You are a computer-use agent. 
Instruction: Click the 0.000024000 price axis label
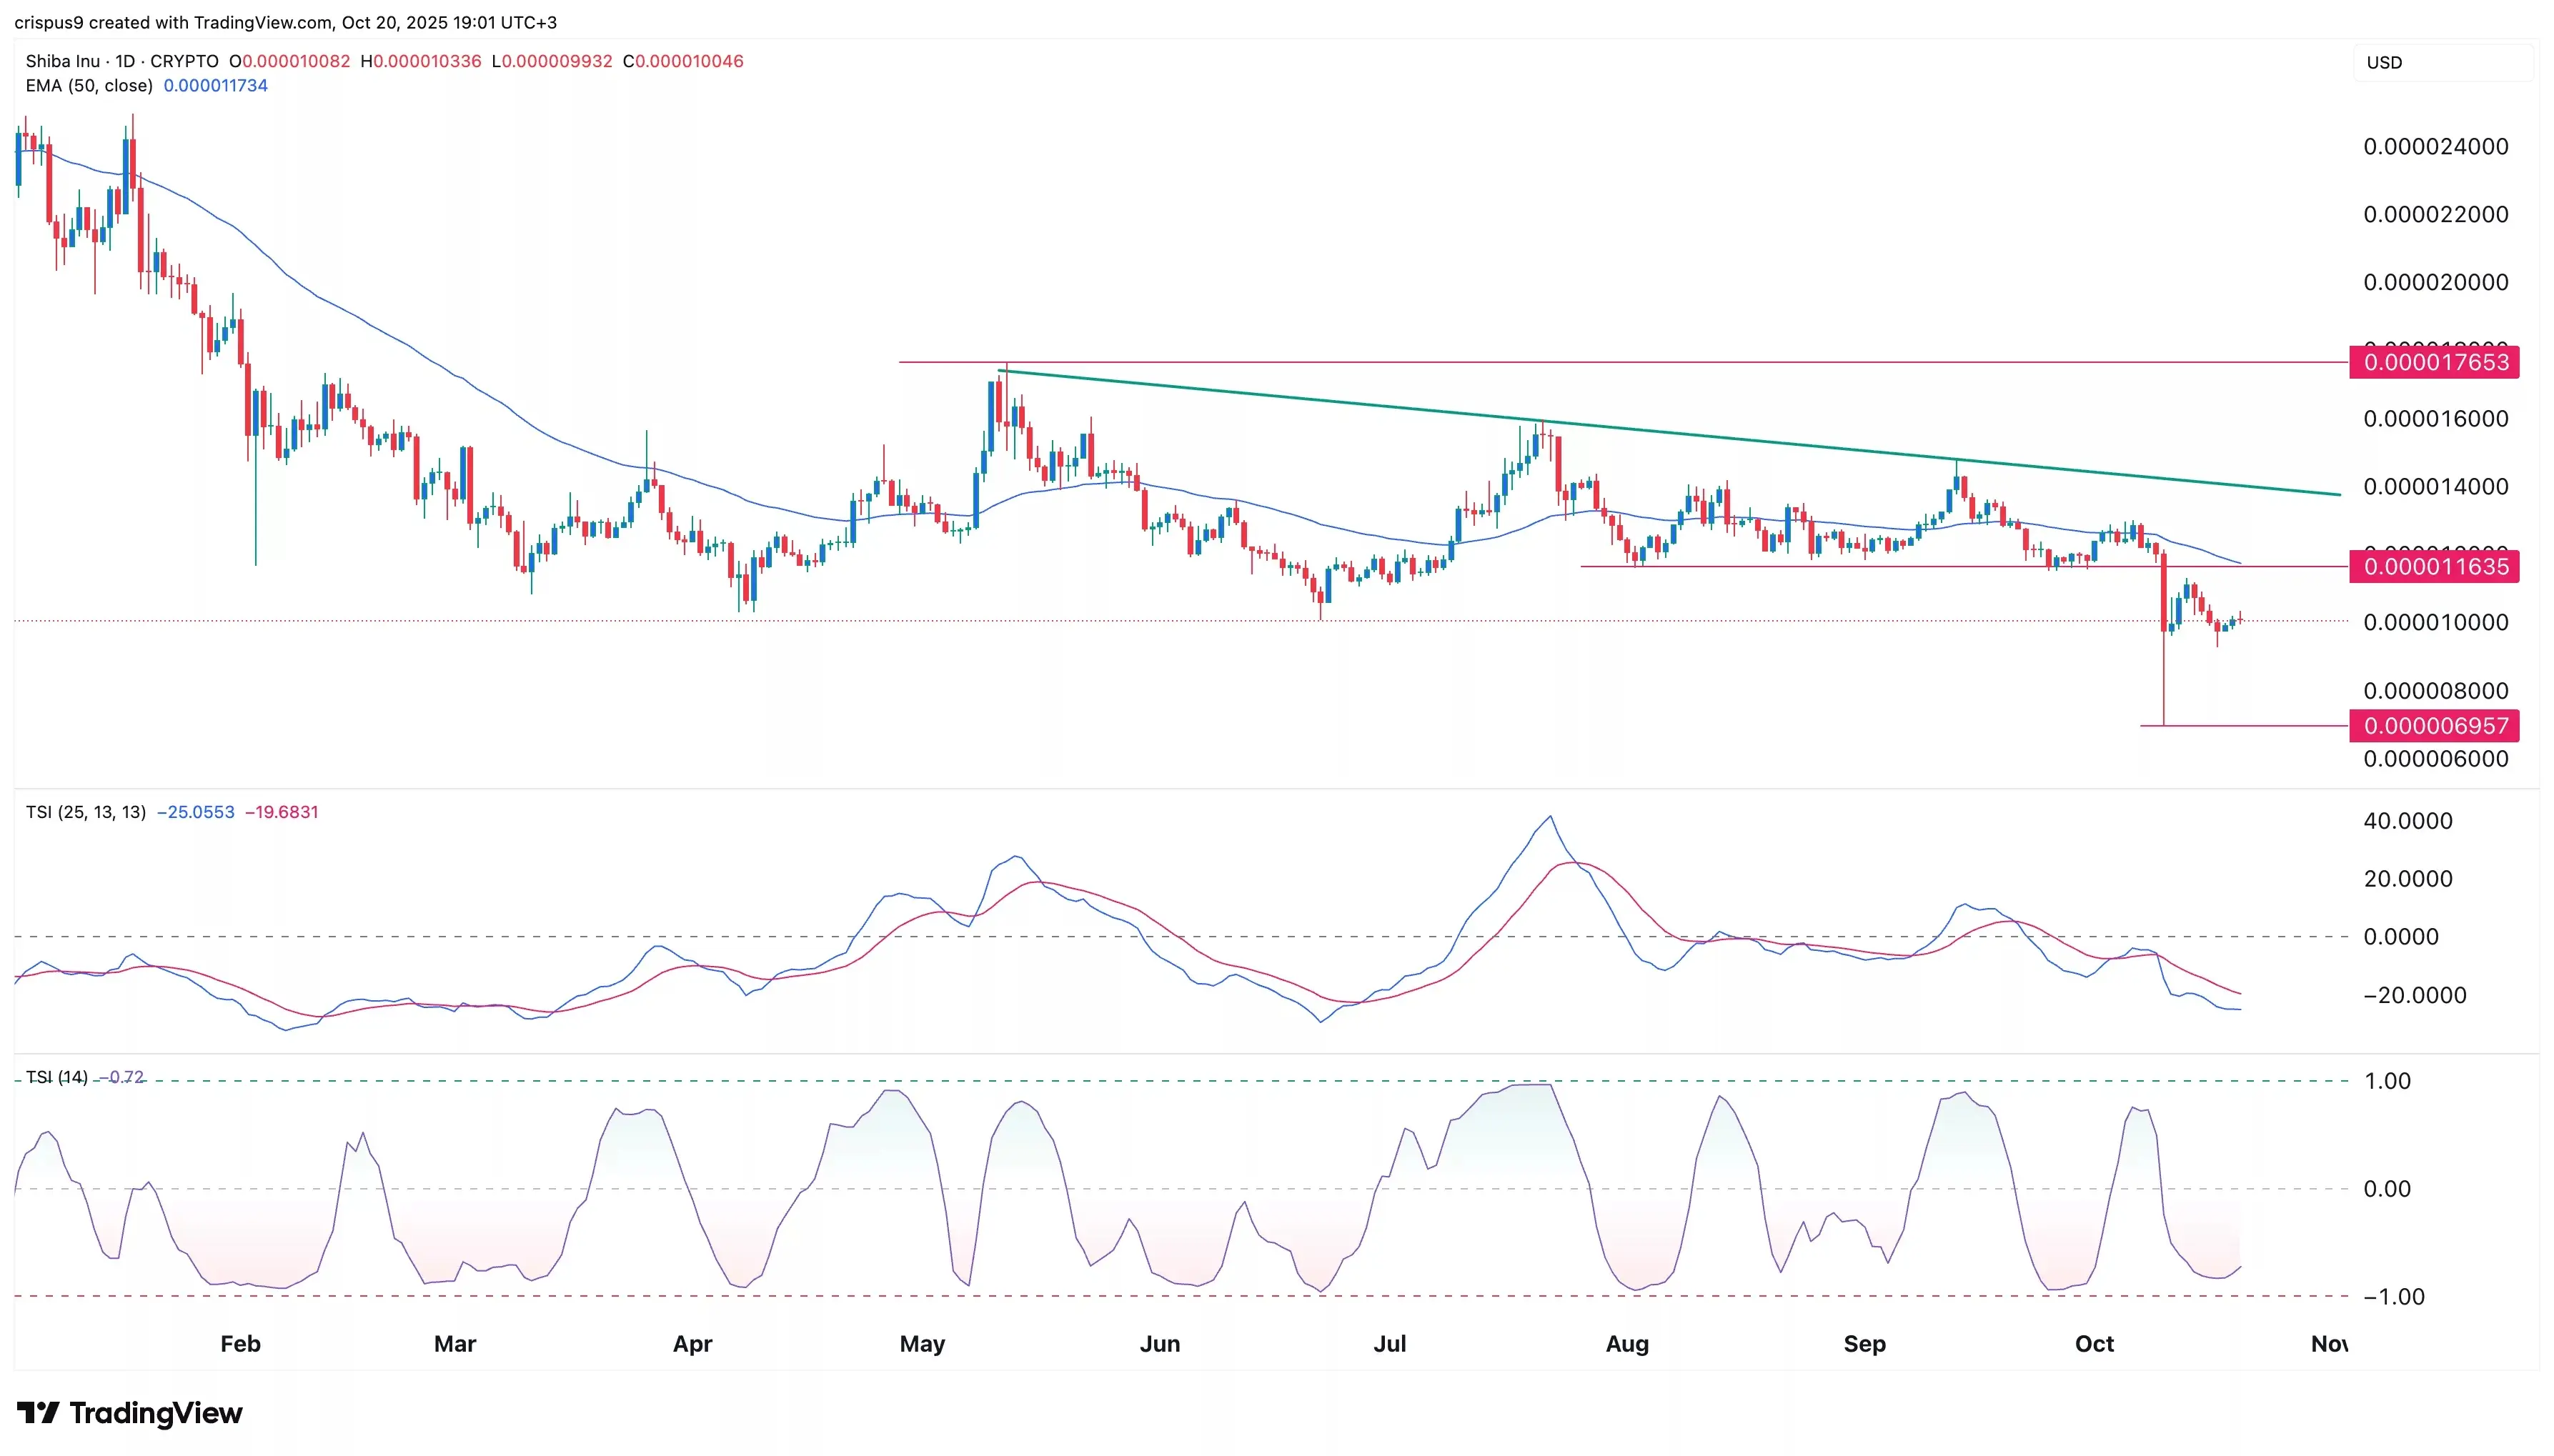click(x=2435, y=147)
